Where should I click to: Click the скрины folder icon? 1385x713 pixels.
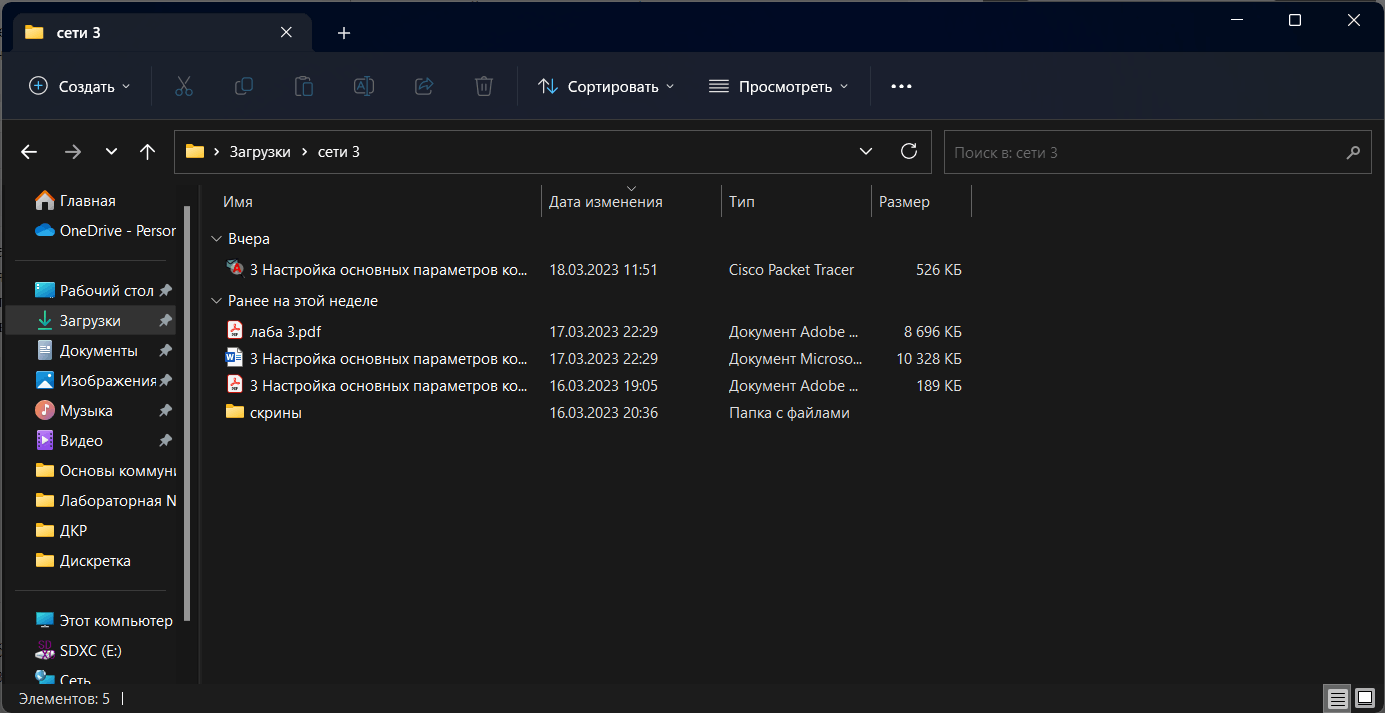(x=235, y=411)
